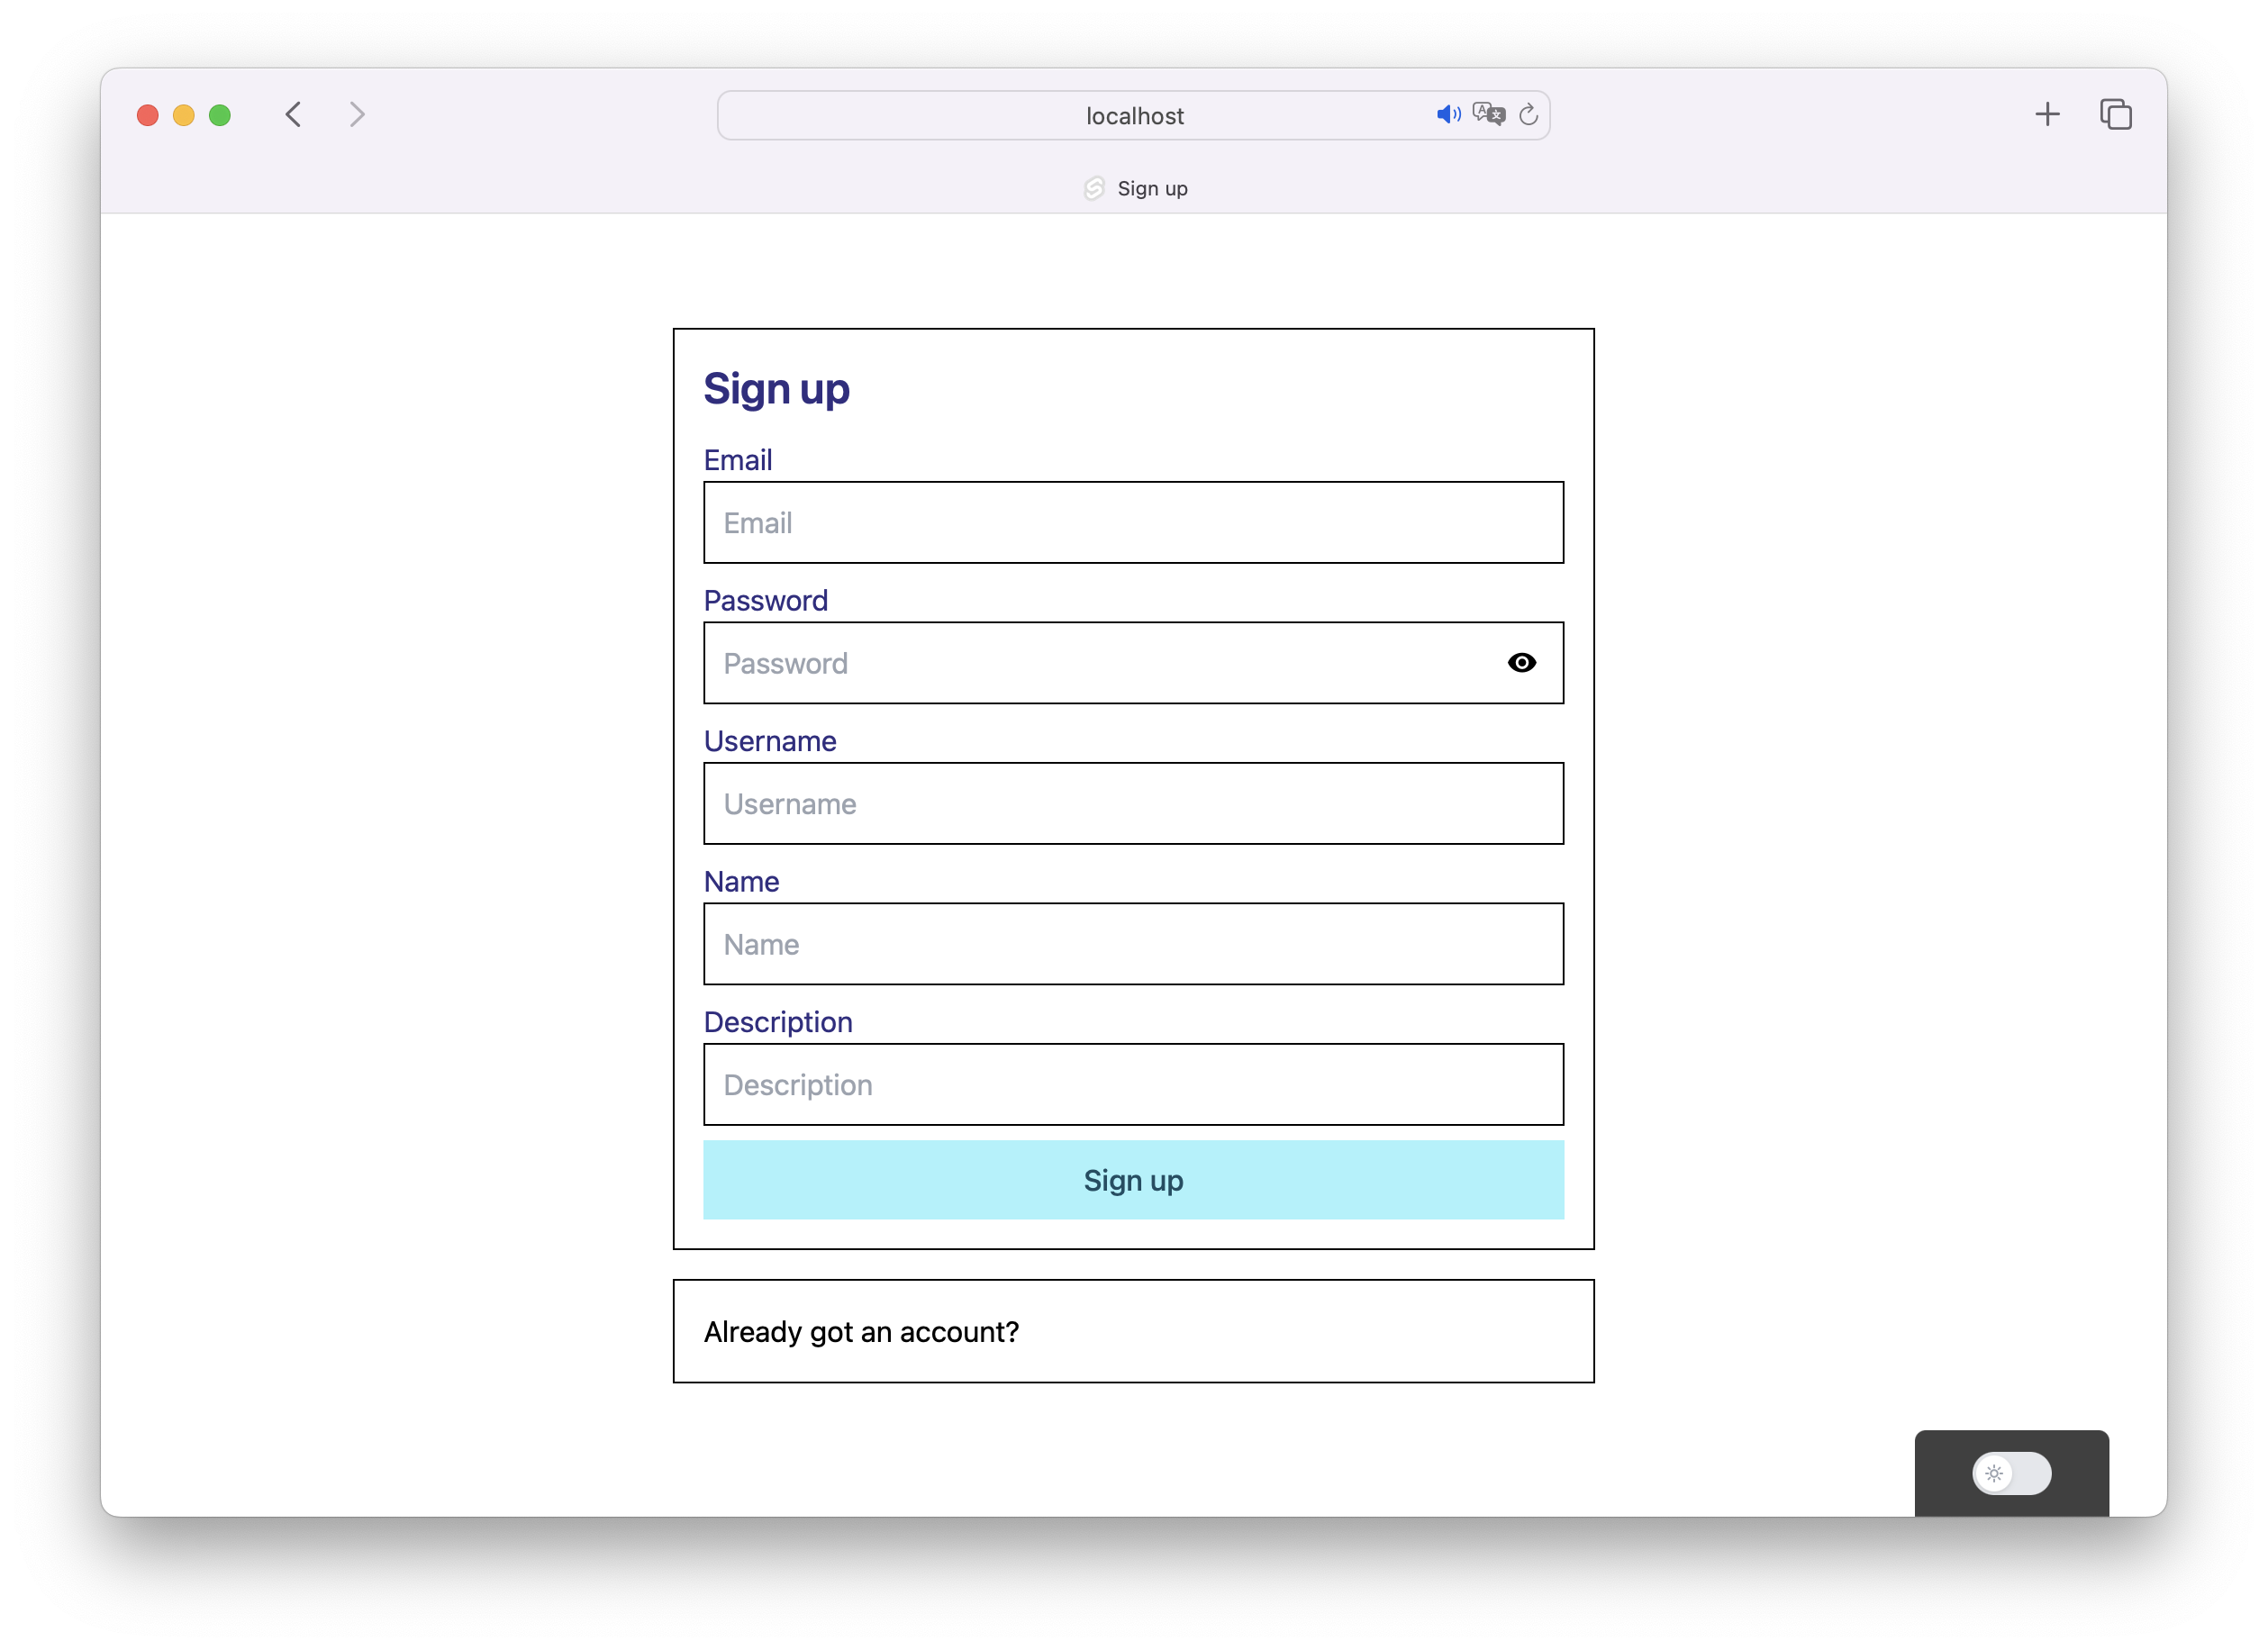Screen dimensions: 2268x1650
Task: Show password with the eye icon
Action: [1521, 663]
